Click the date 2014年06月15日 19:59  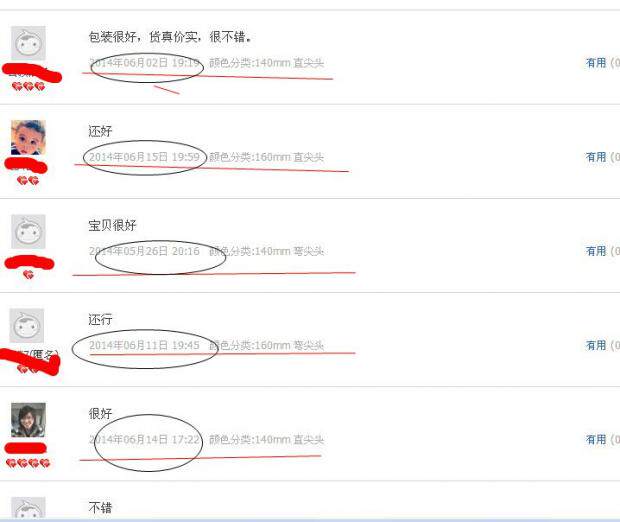click(x=144, y=157)
